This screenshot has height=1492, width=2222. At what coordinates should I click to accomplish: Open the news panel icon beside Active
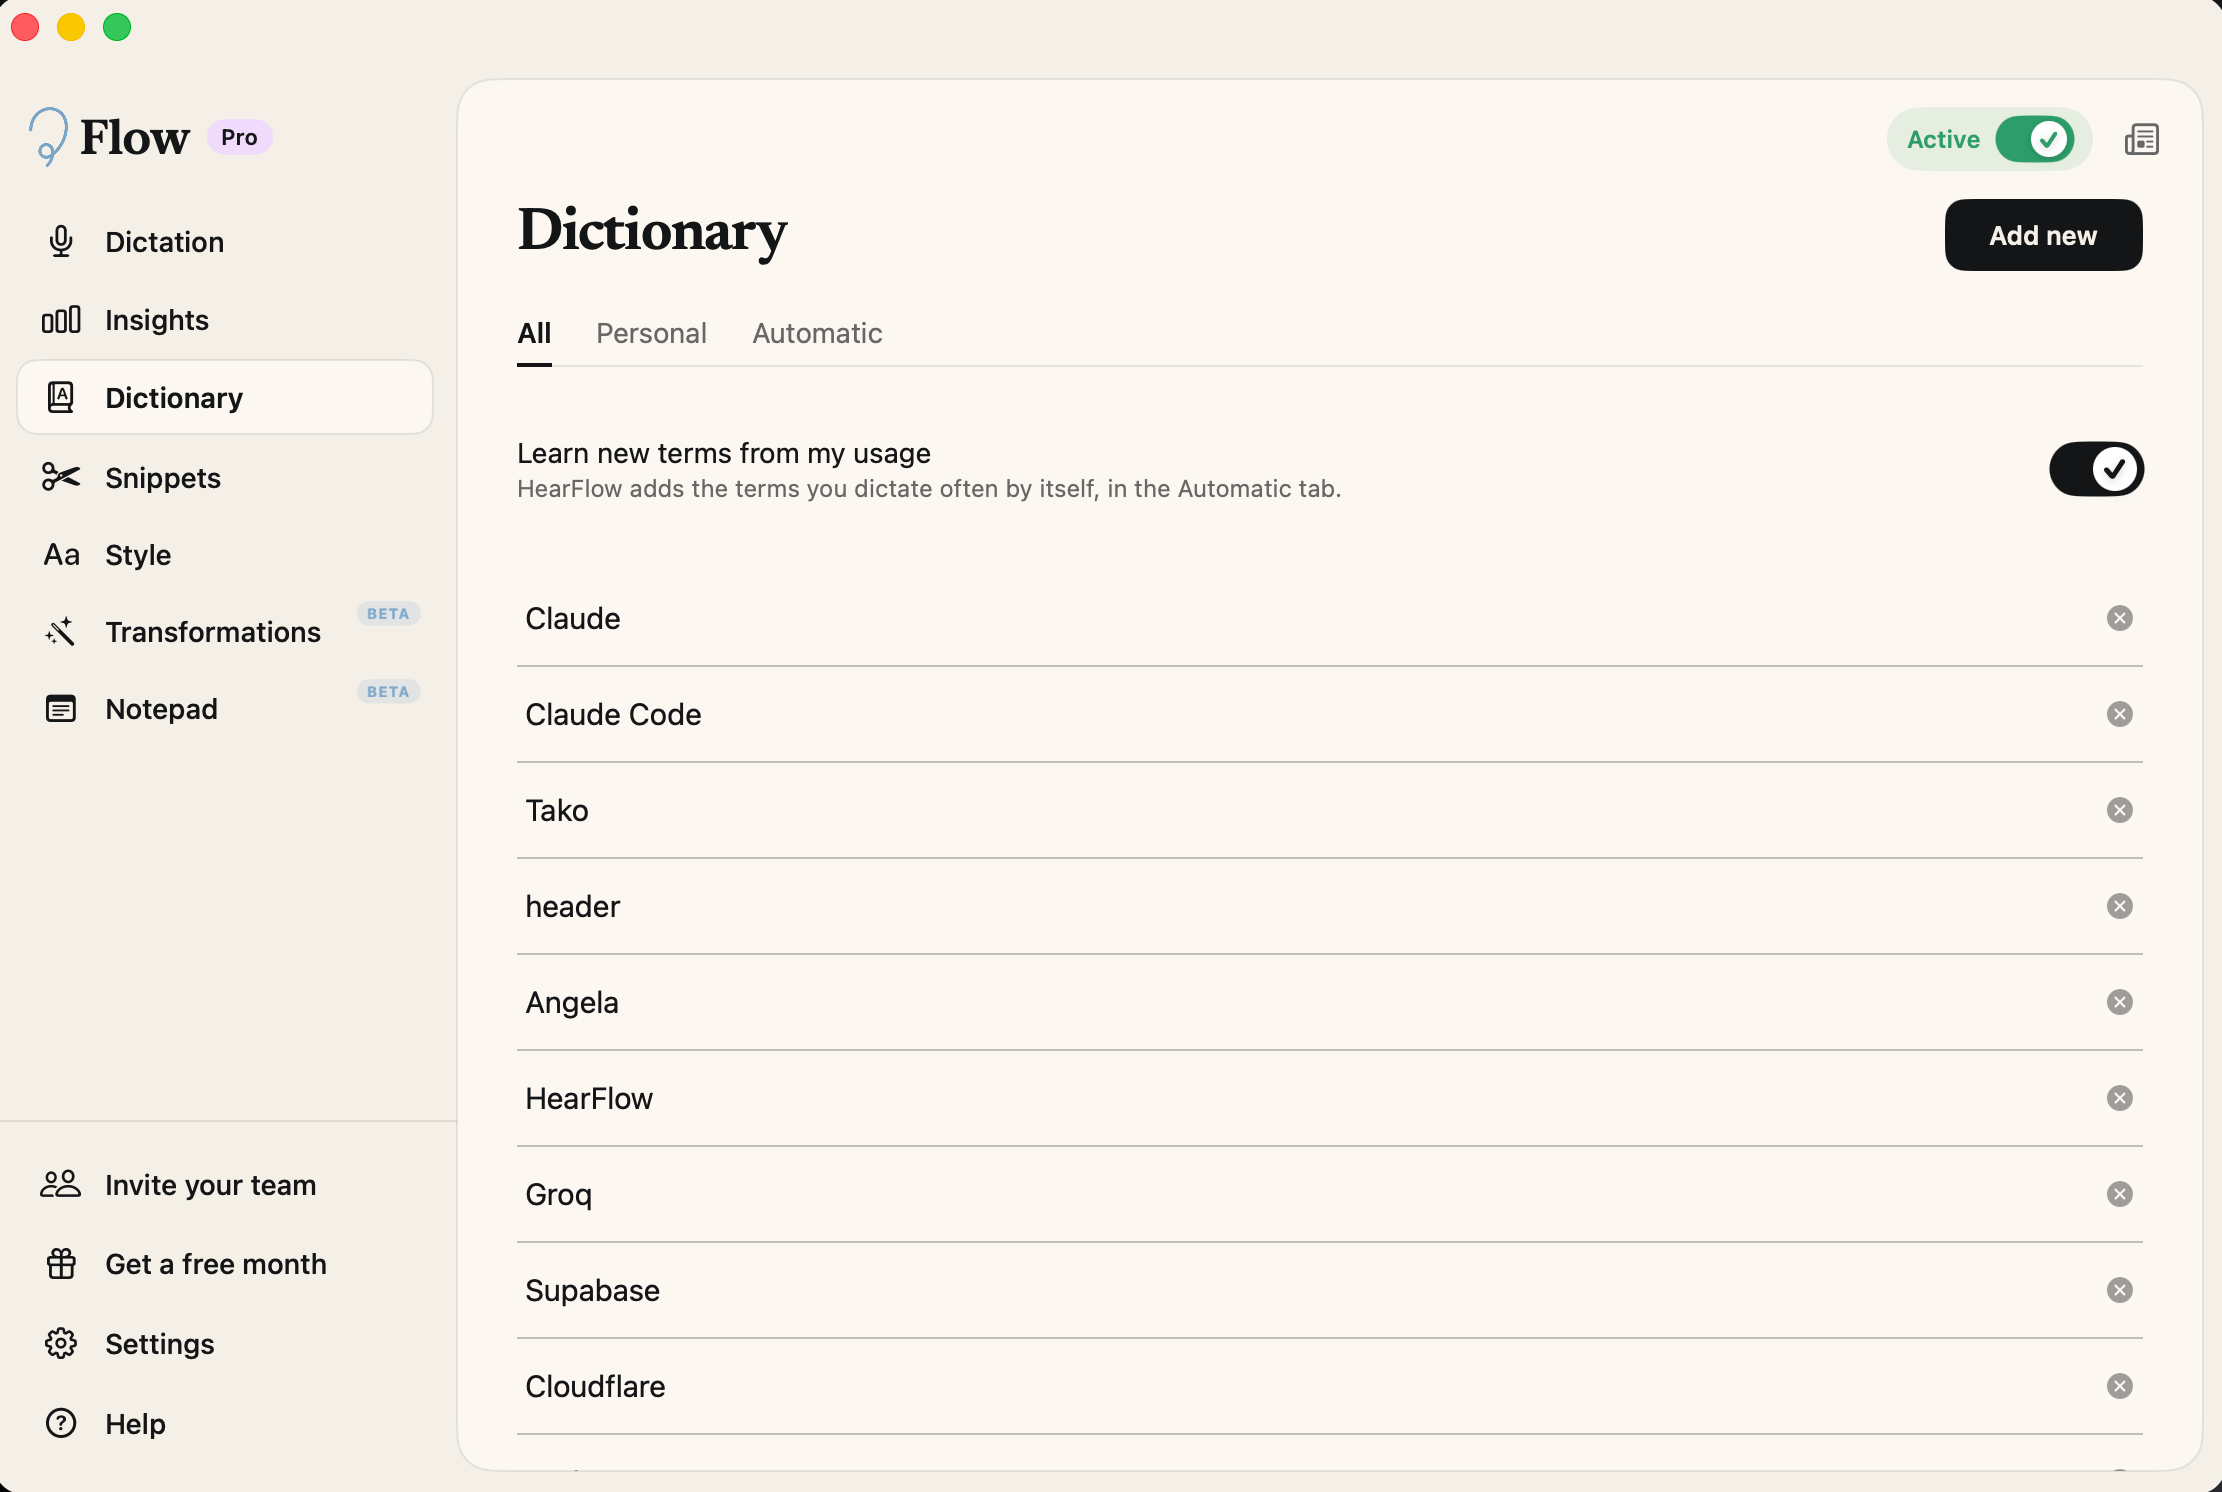pyautogui.click(x=2142, y=139)
